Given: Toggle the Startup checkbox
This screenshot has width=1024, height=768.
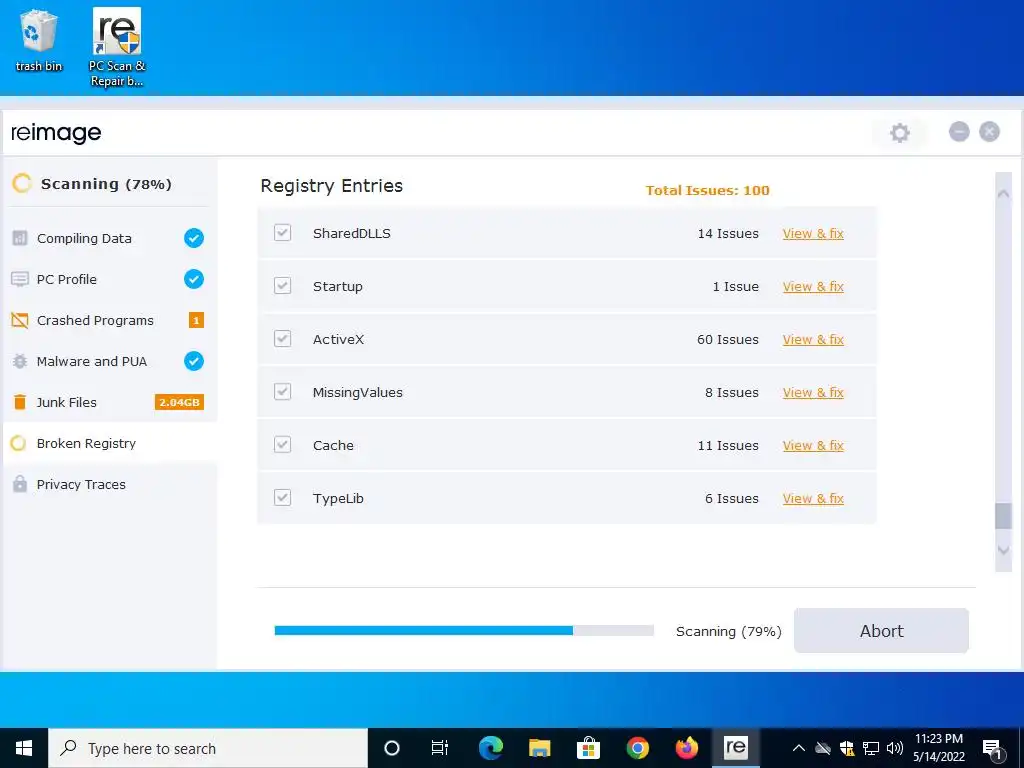Looking at the screenshot, I should tap(282, 285).
